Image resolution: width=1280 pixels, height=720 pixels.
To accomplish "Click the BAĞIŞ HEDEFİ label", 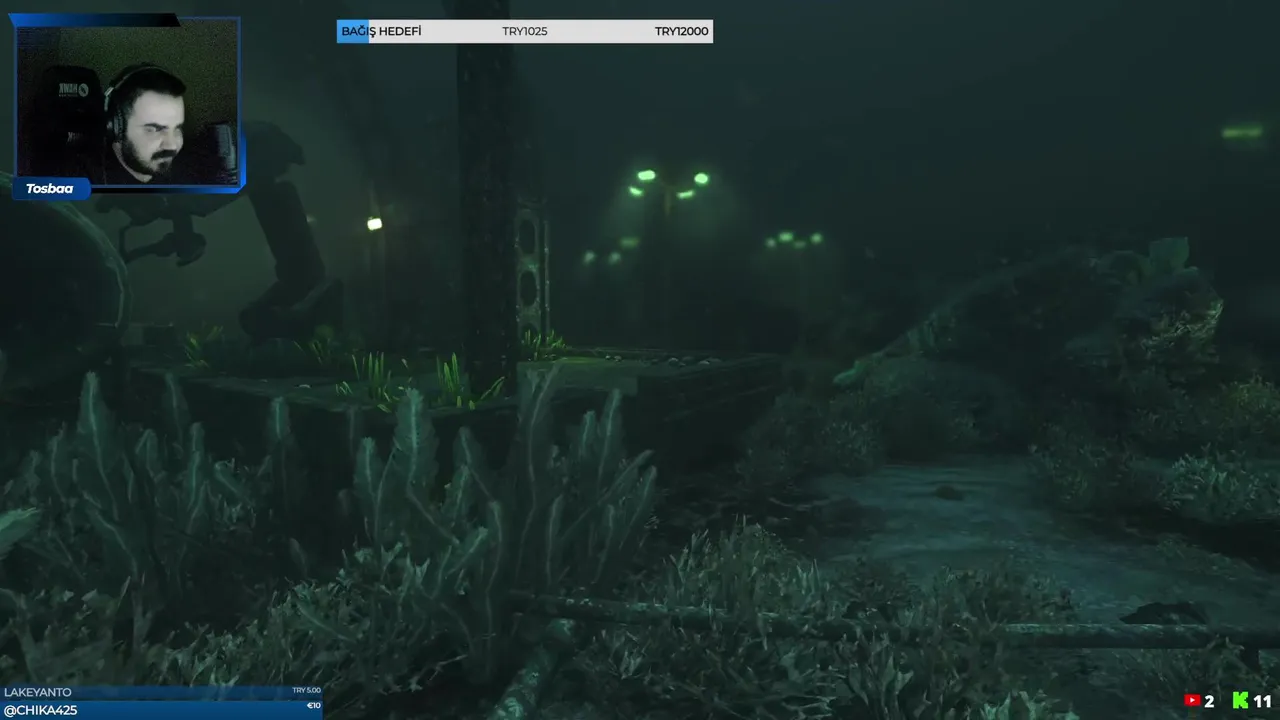I will 381,31.
